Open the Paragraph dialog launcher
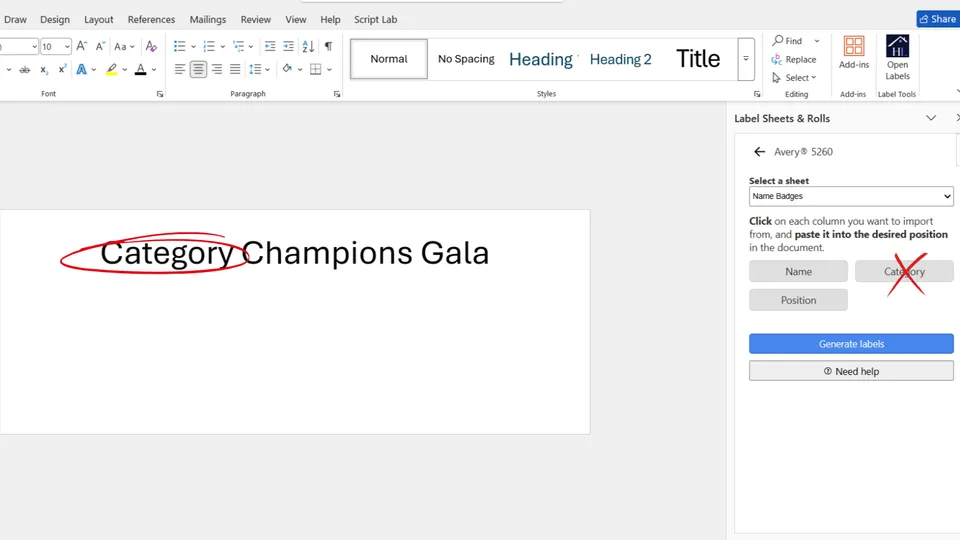960x540 pixels. (337, 94)
